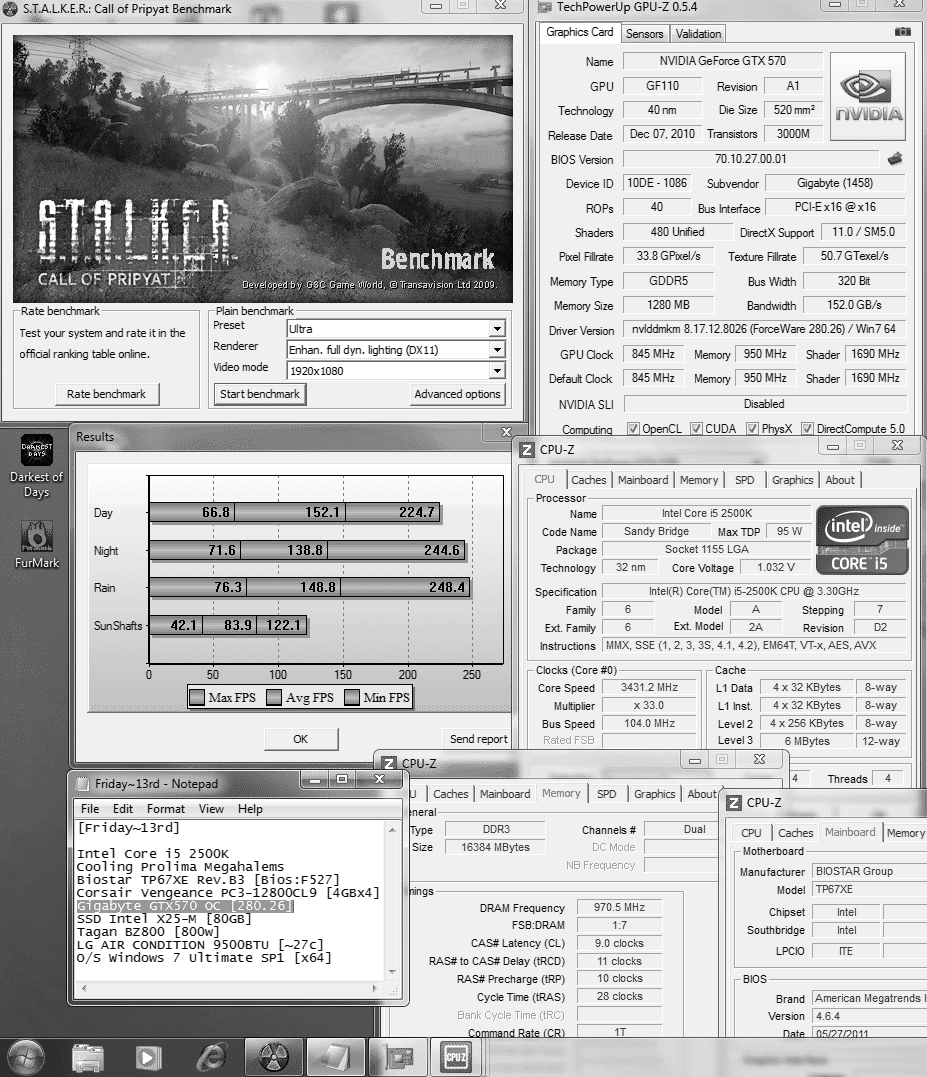Open FurMark desktop shortcut
This screenshot has width=927, height=1077.
click(36, 545)
